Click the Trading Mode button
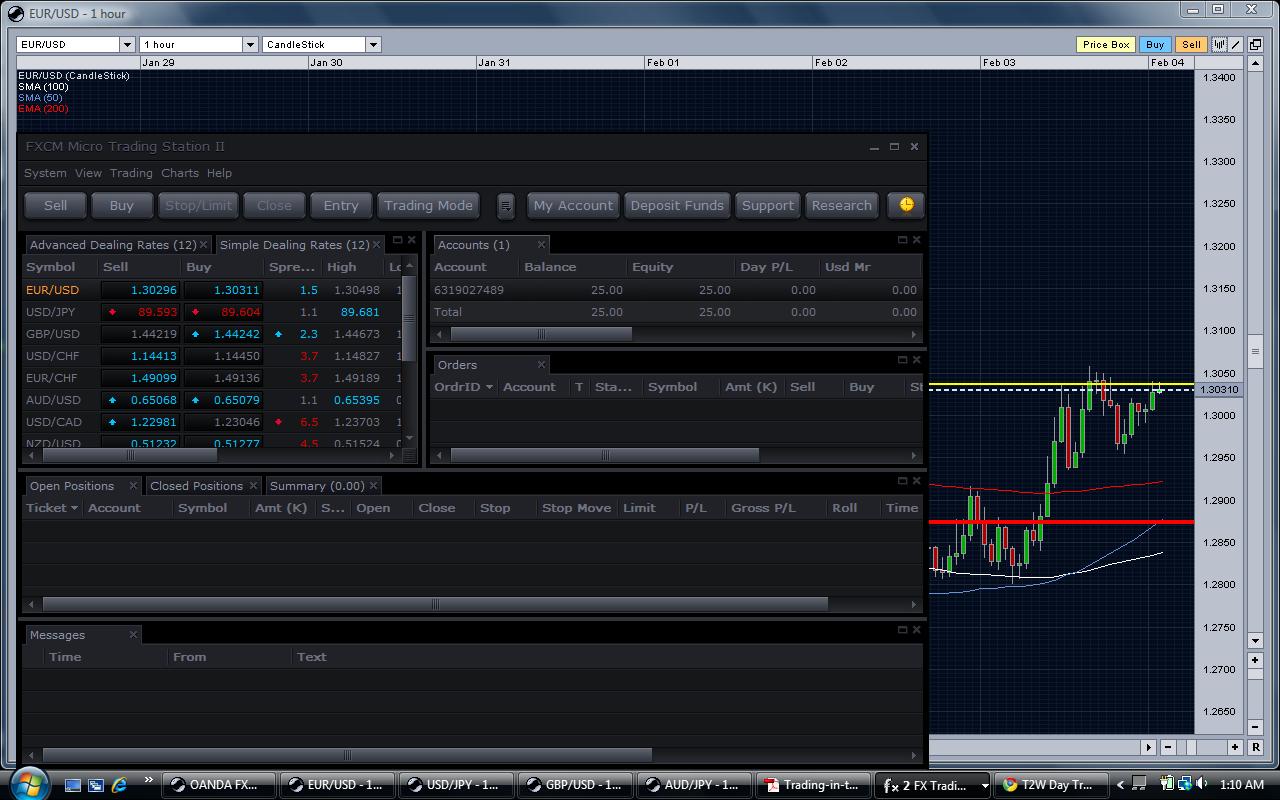This screenshot has width=1280, height=800. (x=428, y=205)
